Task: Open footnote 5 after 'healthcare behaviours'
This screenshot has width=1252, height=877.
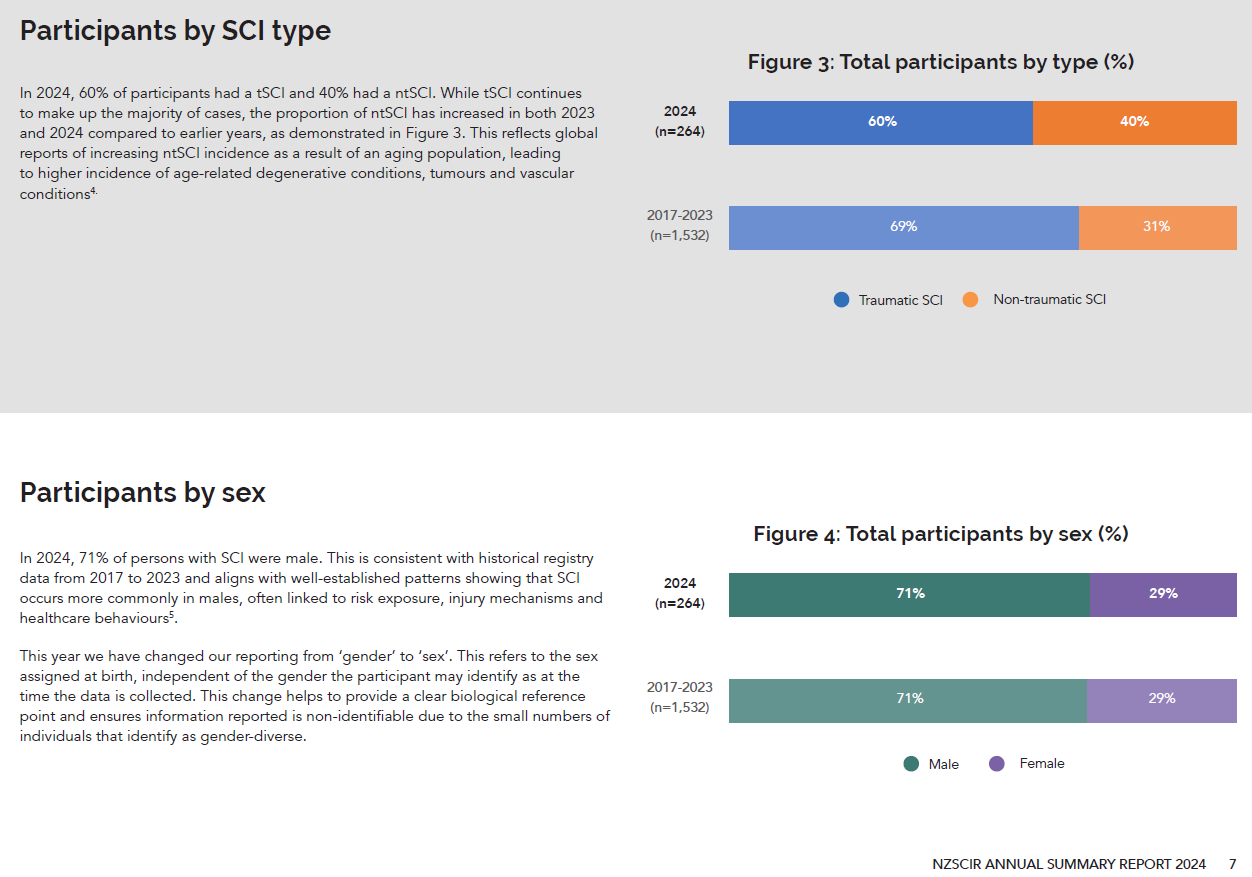Action: 172,615
